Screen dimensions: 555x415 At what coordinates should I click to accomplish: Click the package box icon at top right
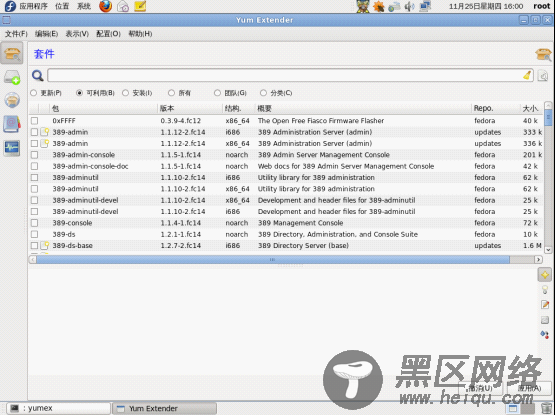coord(543,54)
